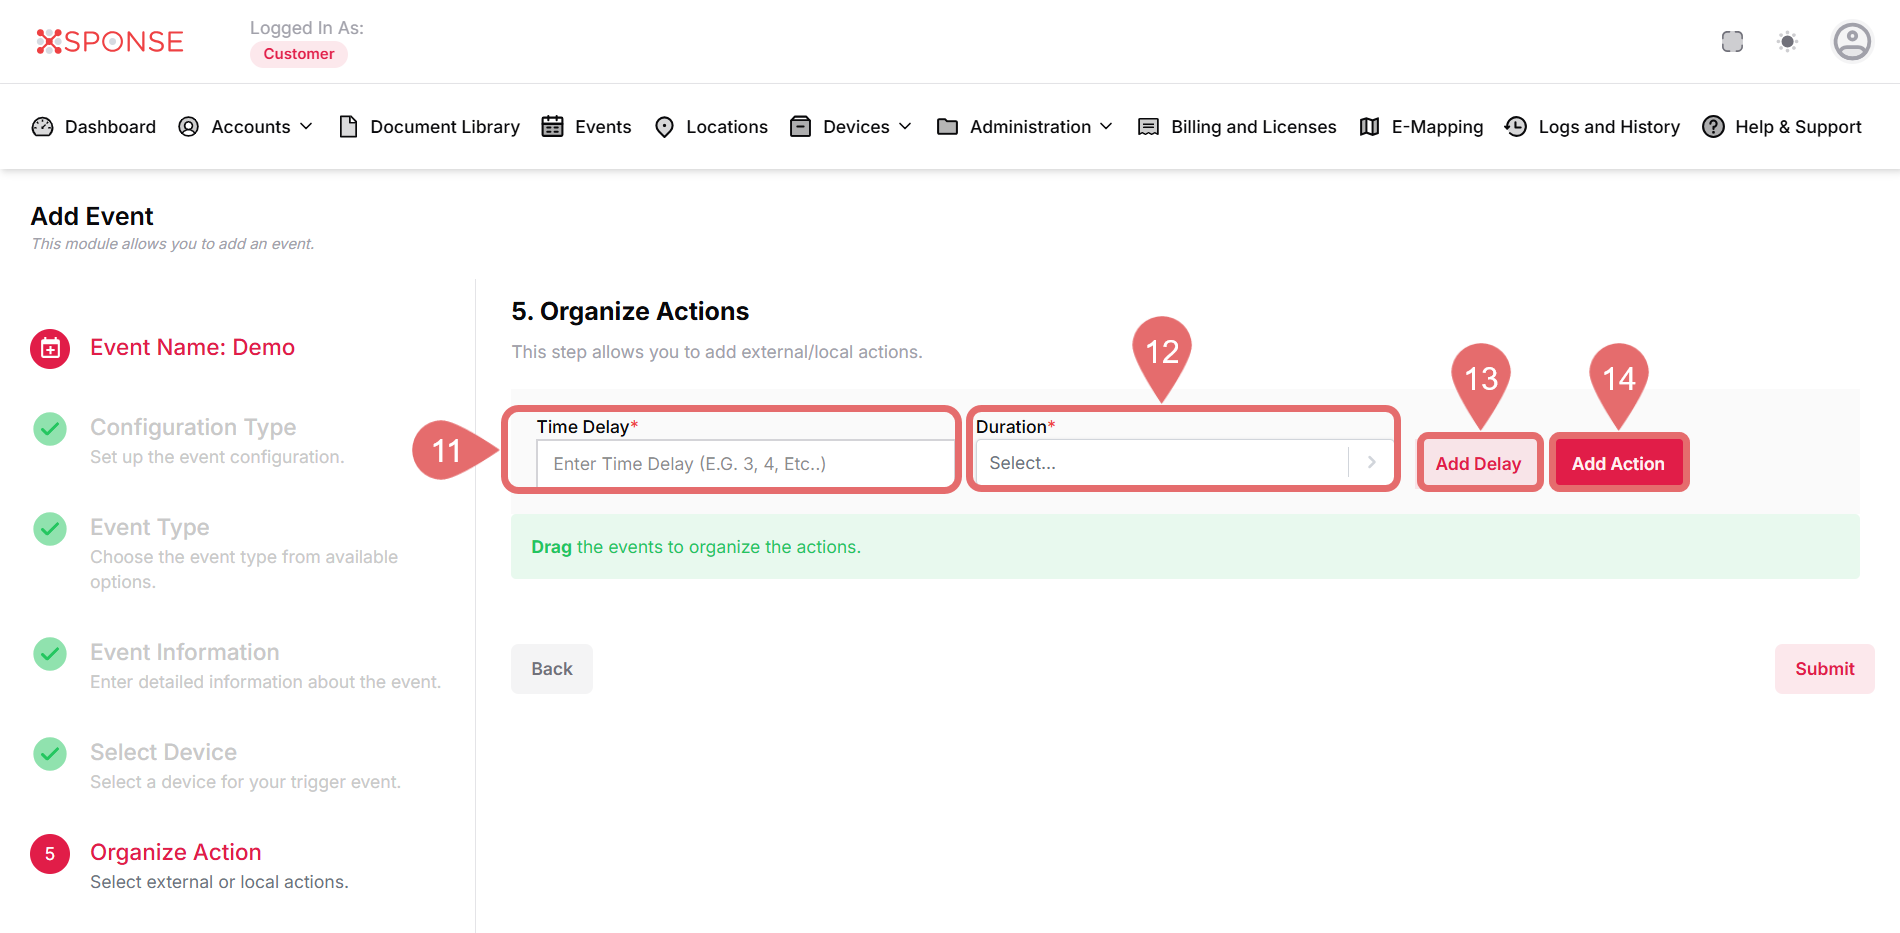Viewport: 1900px width, 933px height.
Task: Toggle fullscreen square icon in header
Action: (1732, 41)
